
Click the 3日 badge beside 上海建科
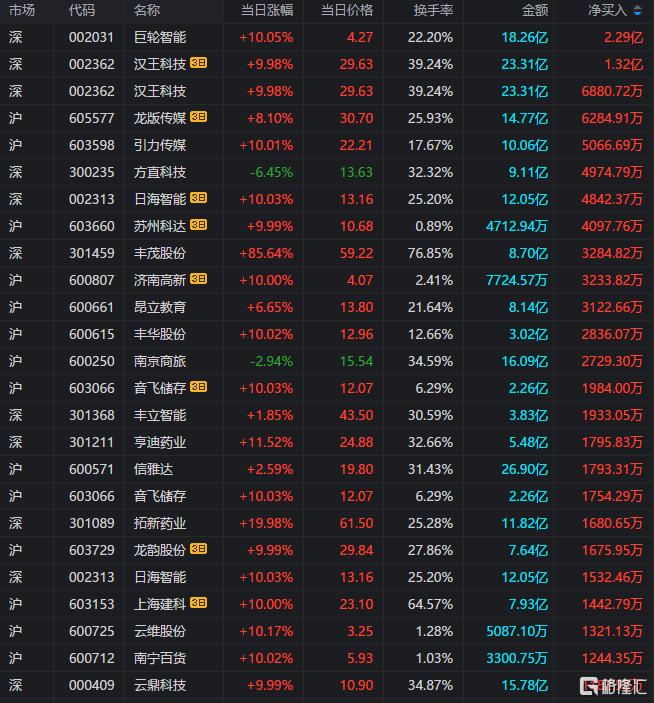199,603
